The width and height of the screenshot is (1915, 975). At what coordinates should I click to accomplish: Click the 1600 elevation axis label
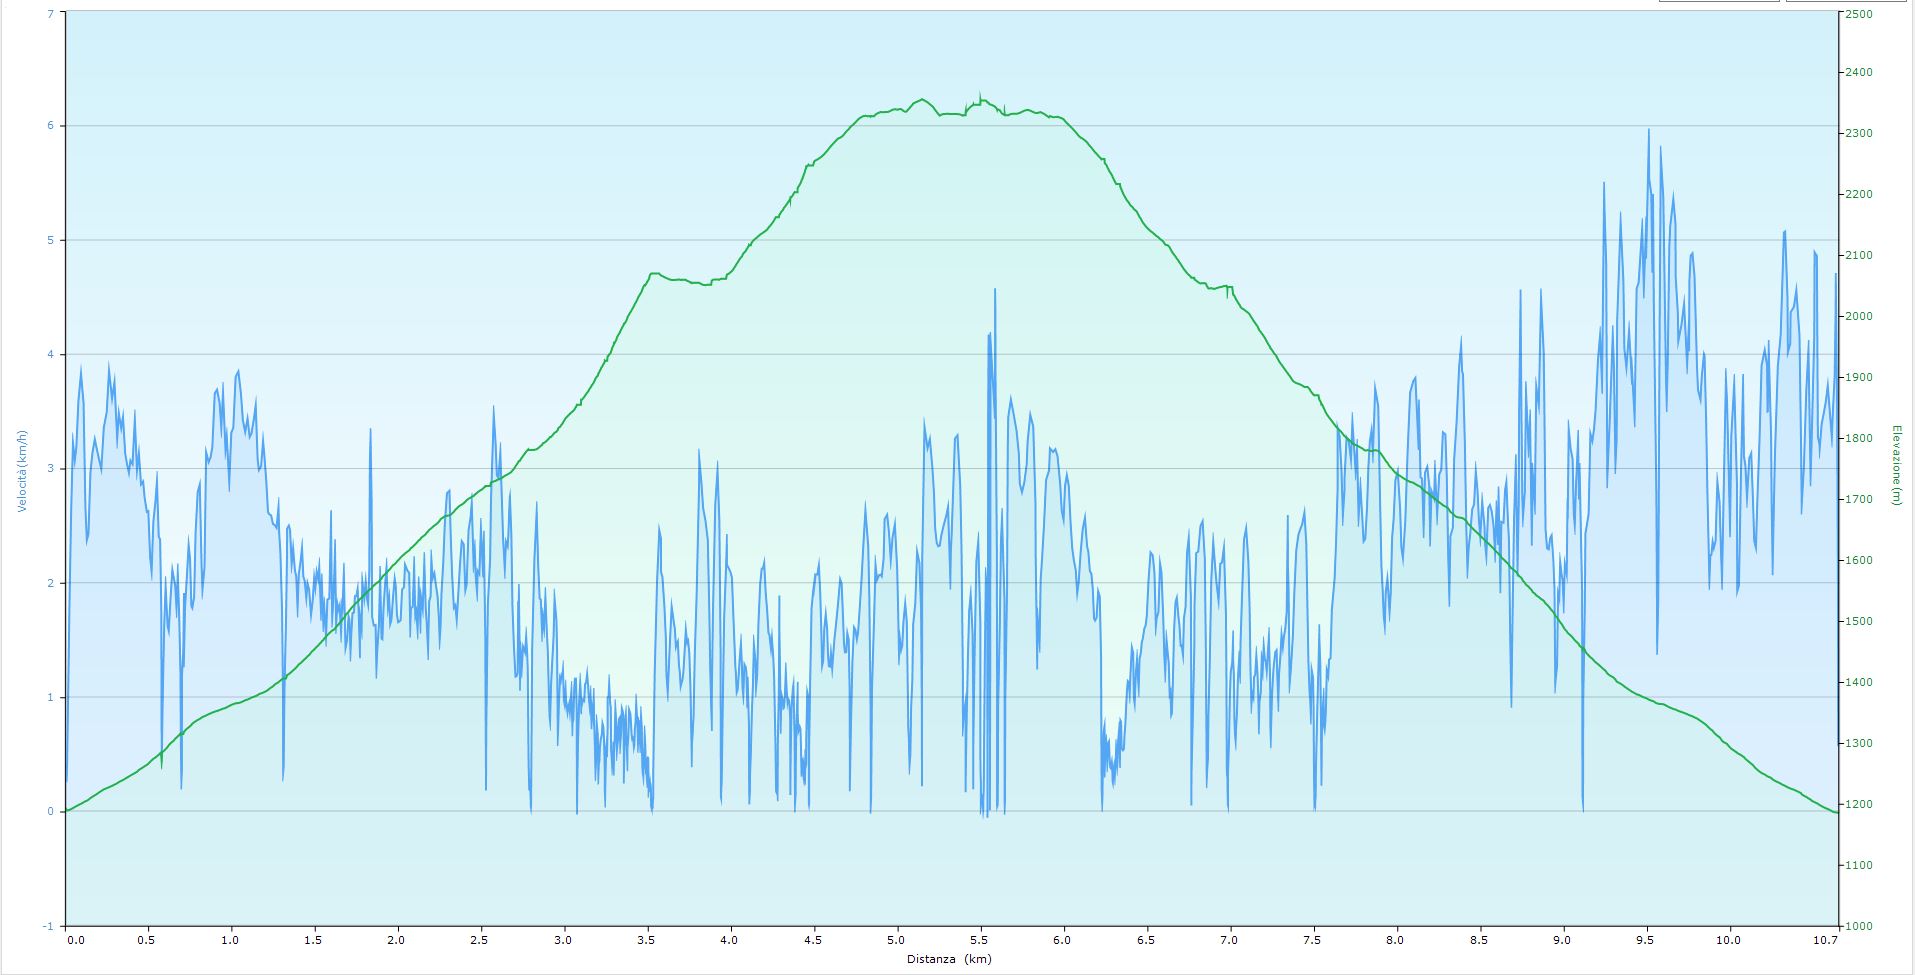[1860, 560]
